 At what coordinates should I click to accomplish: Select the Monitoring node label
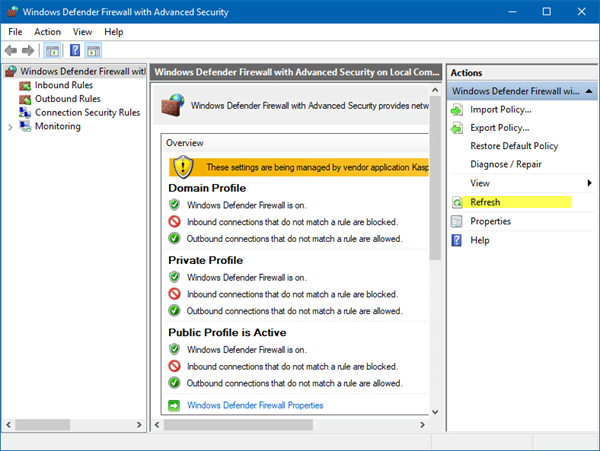(x=58, y=126)
